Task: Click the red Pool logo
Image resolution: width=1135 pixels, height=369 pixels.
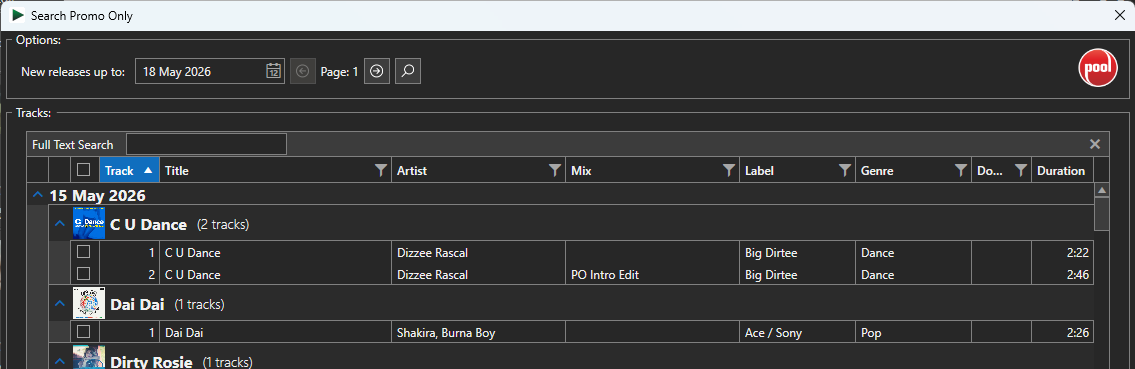Action: pyautogui.click(x=1097, y=68)
